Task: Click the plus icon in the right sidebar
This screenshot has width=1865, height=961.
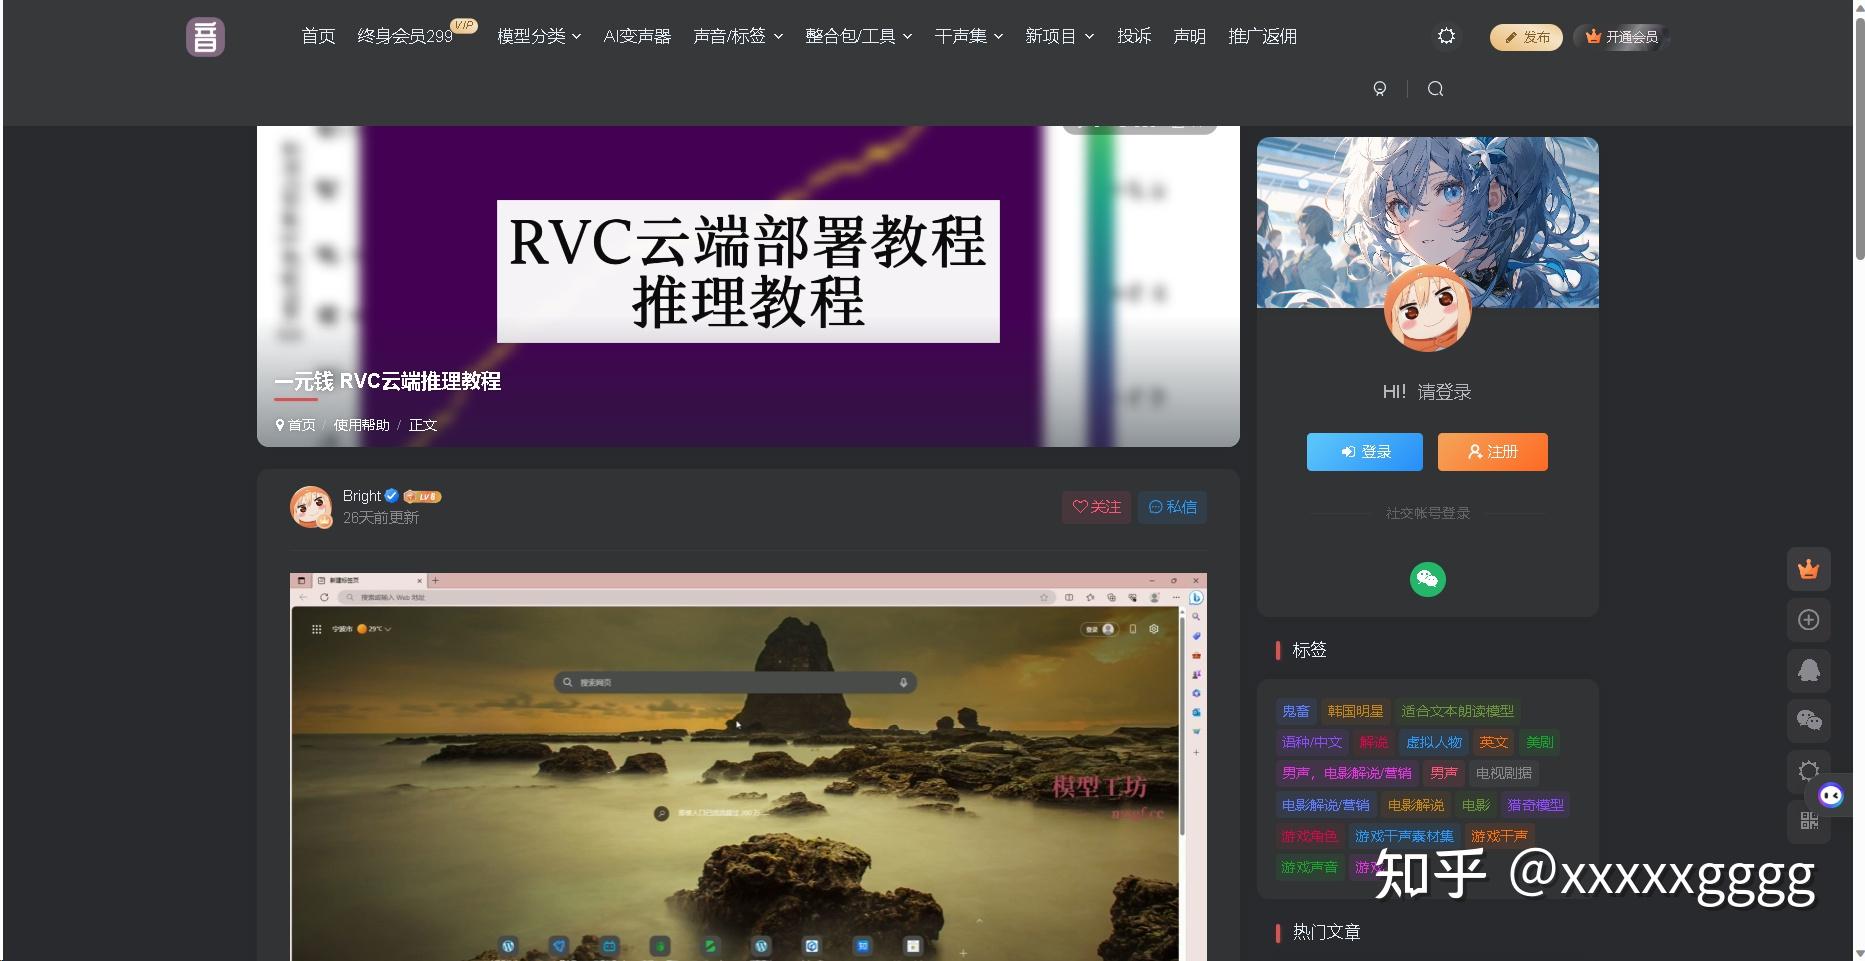Action: tap(1808, 619)
